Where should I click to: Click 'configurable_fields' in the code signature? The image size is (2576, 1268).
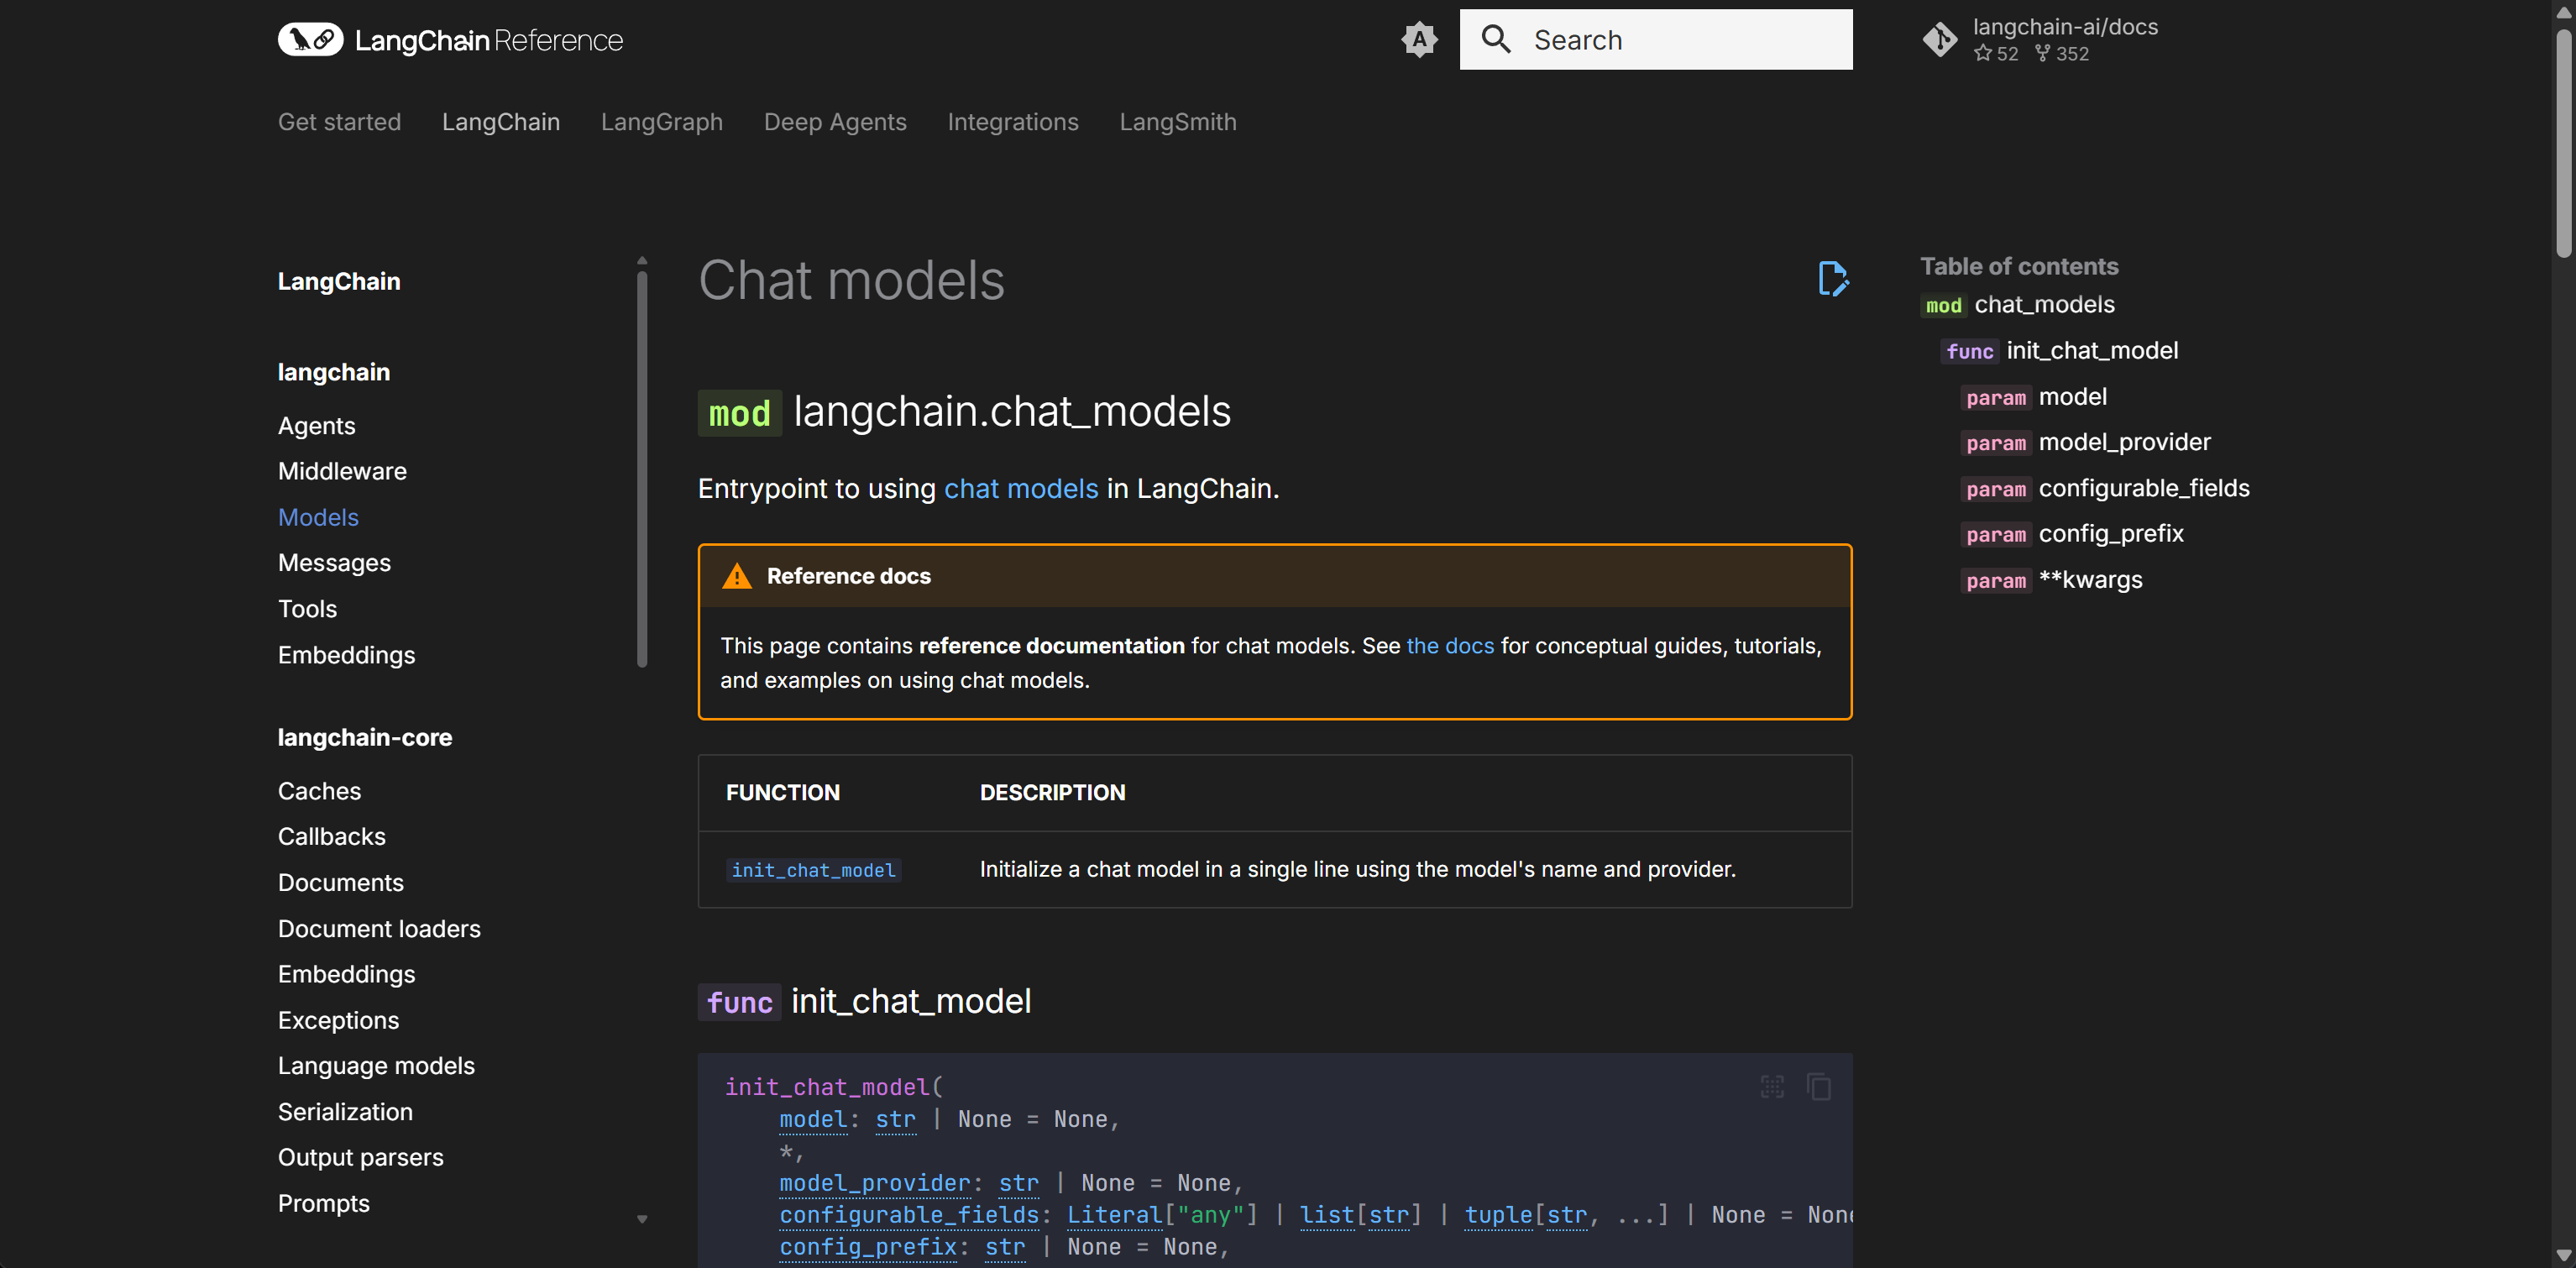pos(908,1215)
